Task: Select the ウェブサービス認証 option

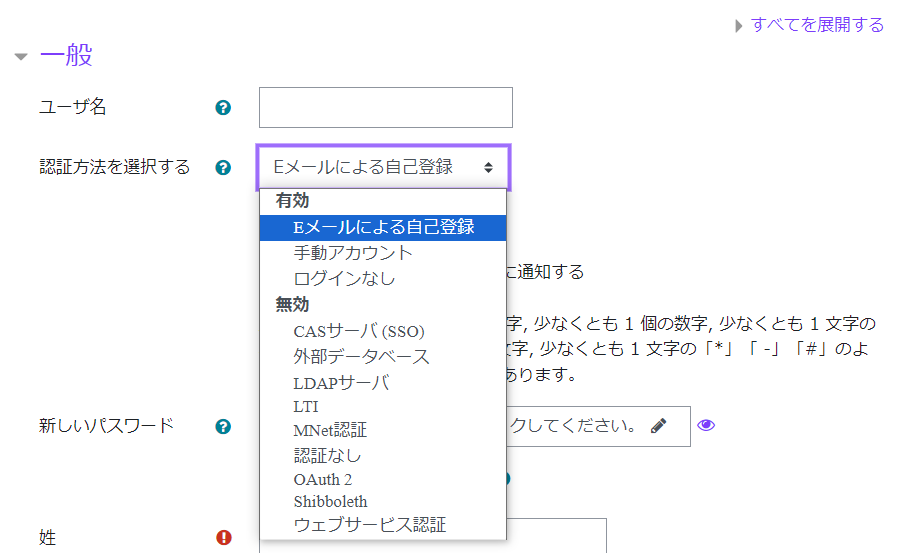Action: (383, 524)
